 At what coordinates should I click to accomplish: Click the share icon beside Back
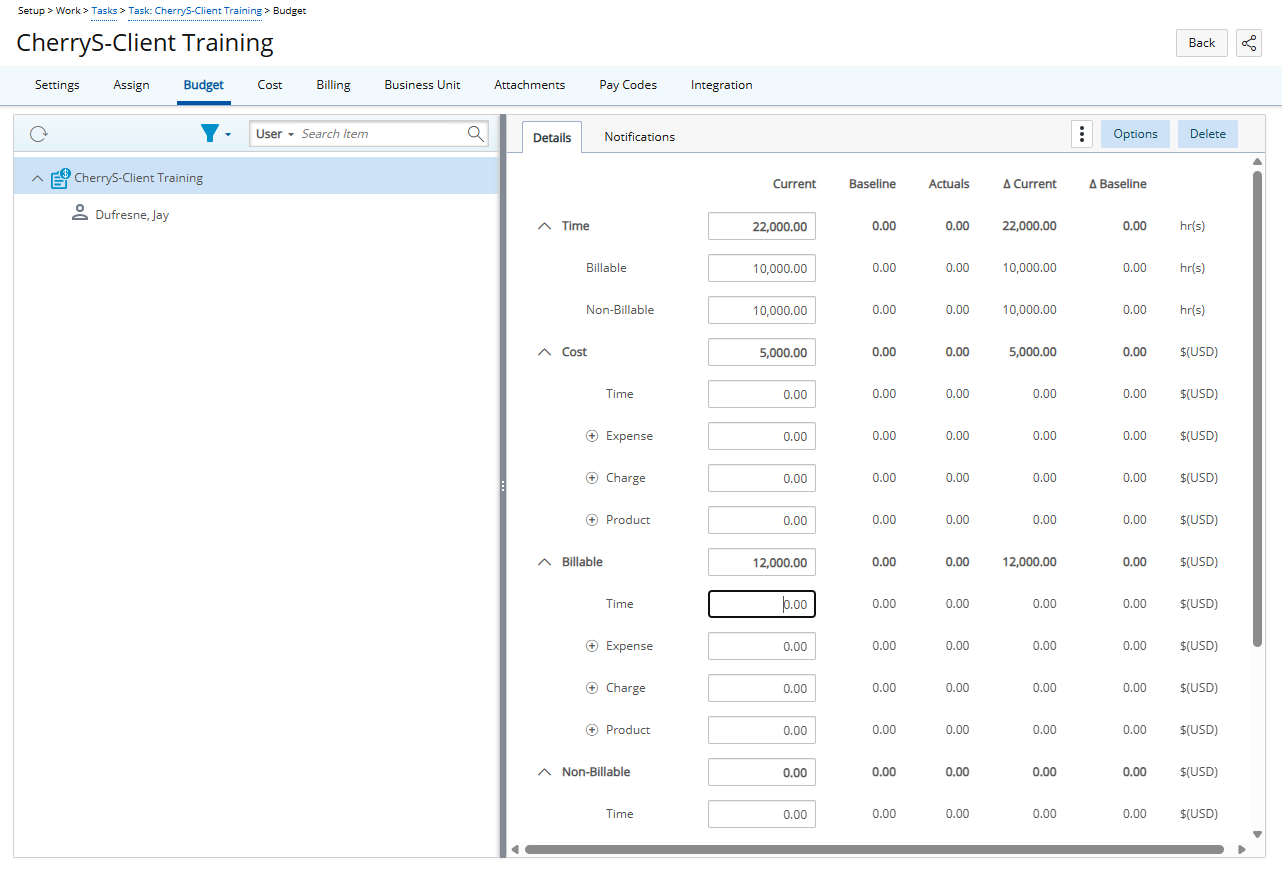[x=1249, y=43]
